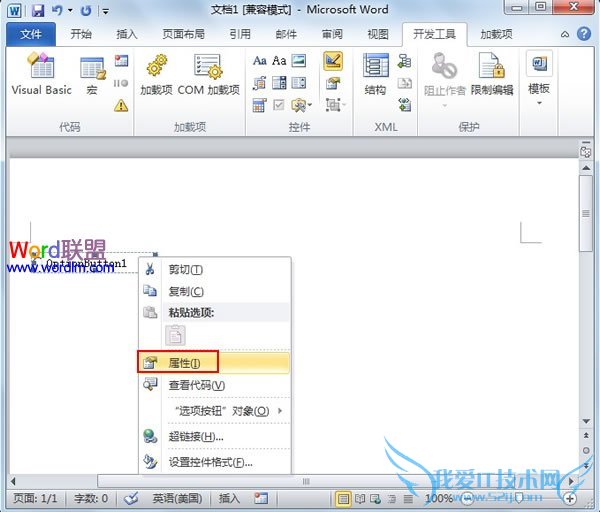Image resolution: width=600 pixels, height=512 pixels.
Task: Switch to Outline view button
Action: (392, 499)
